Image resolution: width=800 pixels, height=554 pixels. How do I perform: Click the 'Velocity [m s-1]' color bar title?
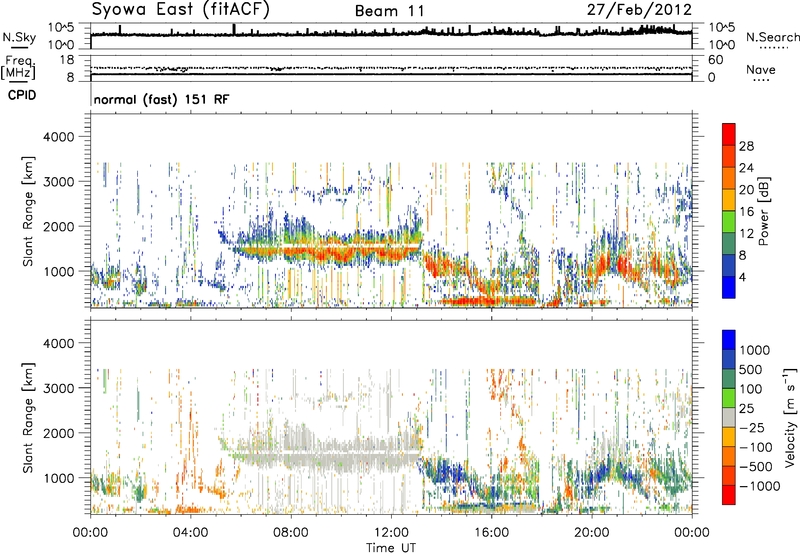click(790, 417)
